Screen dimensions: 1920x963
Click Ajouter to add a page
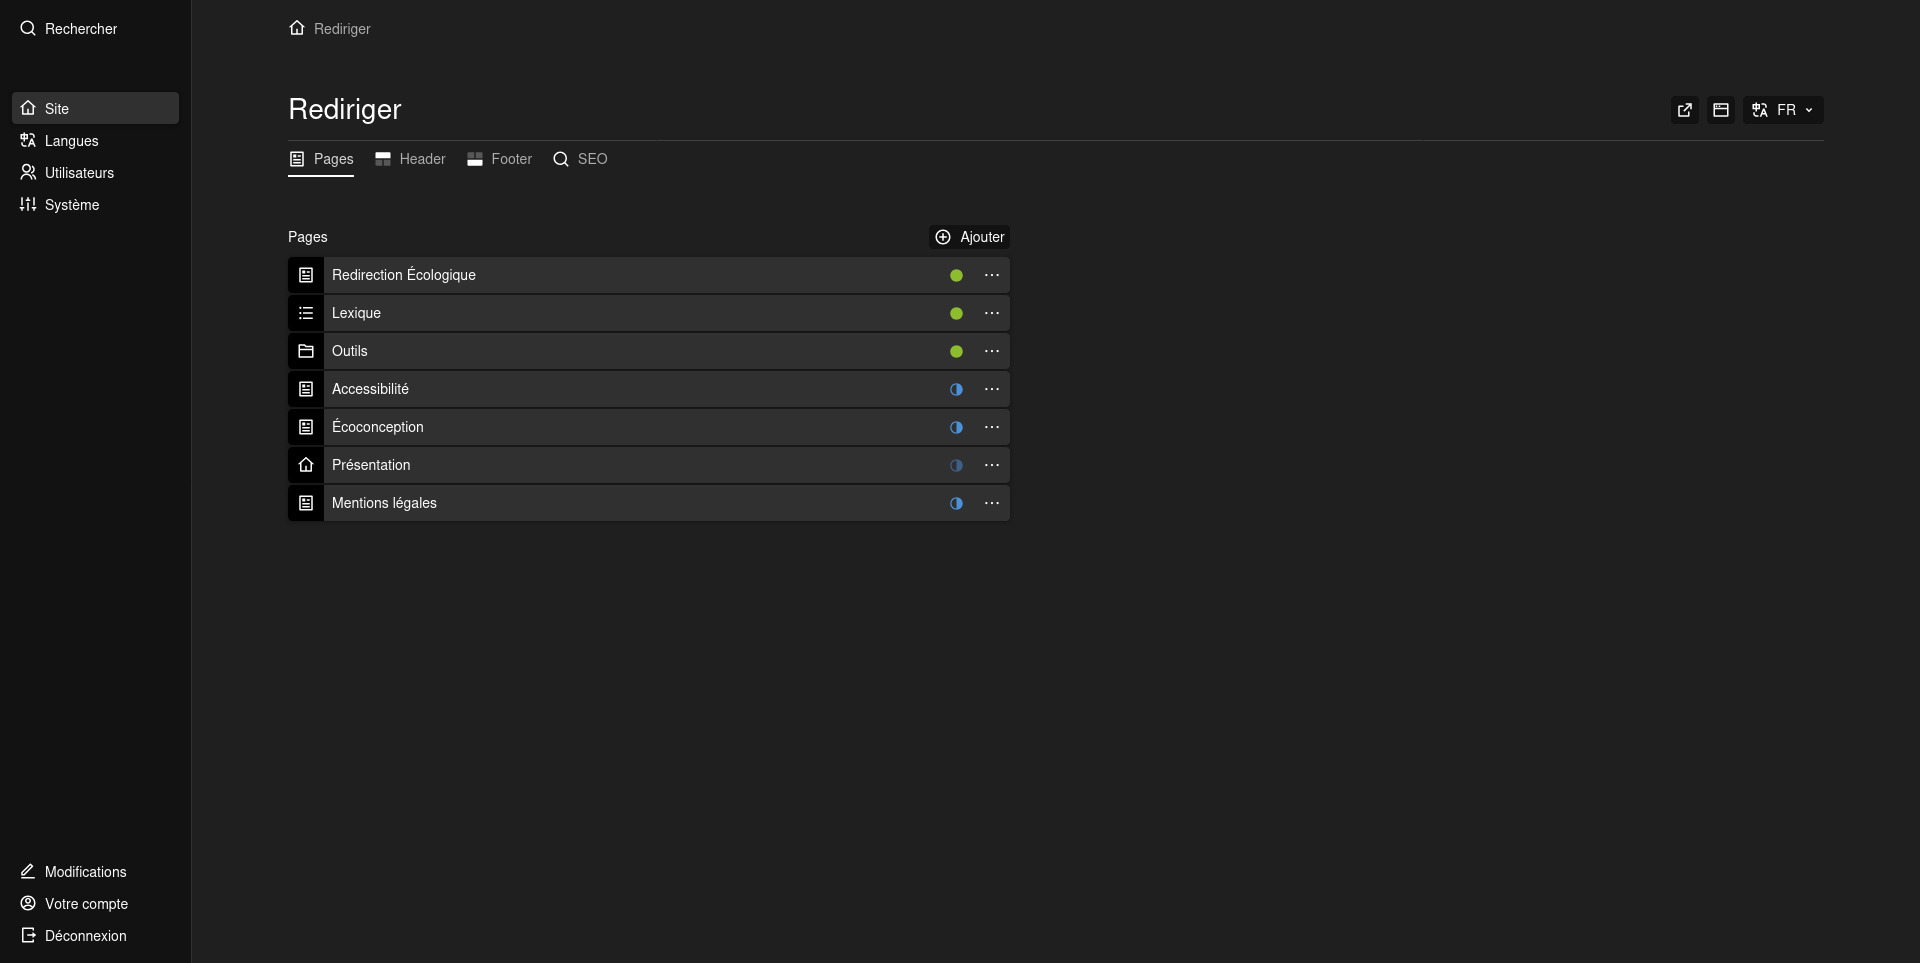969,237
